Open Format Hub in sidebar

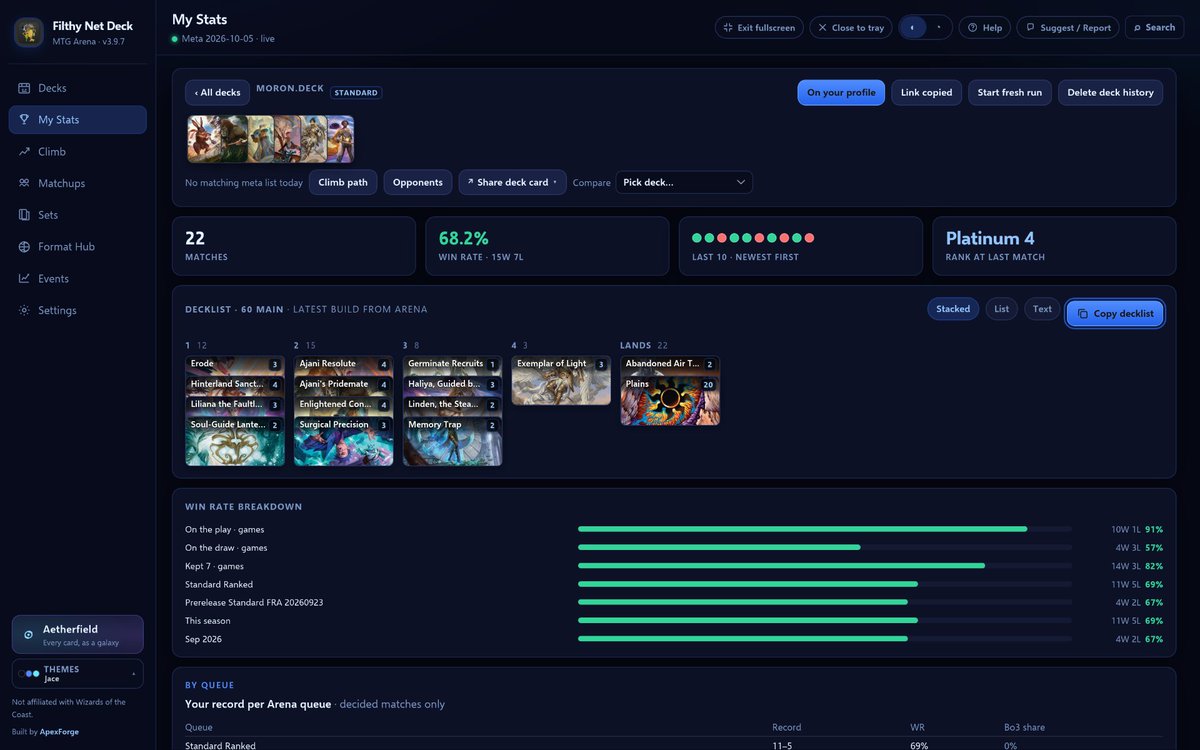pos(77,247)
